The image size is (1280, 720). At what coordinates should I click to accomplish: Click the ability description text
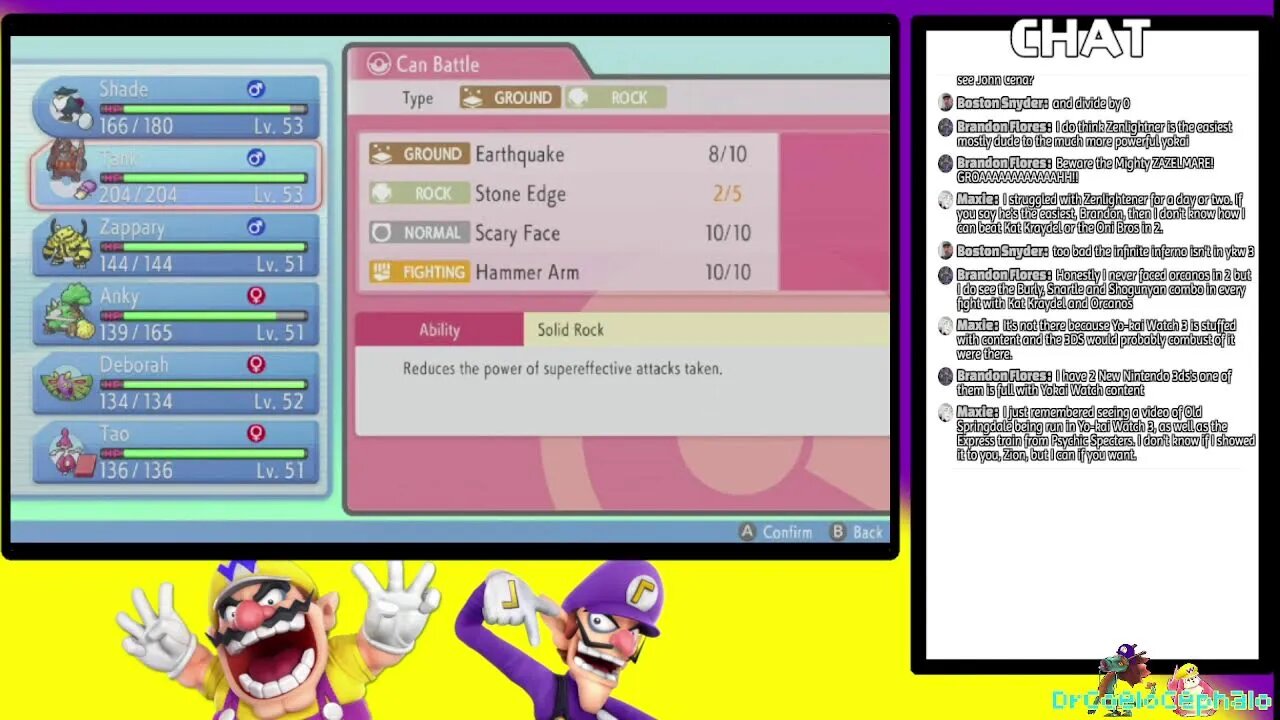click(x=562, y=369)
